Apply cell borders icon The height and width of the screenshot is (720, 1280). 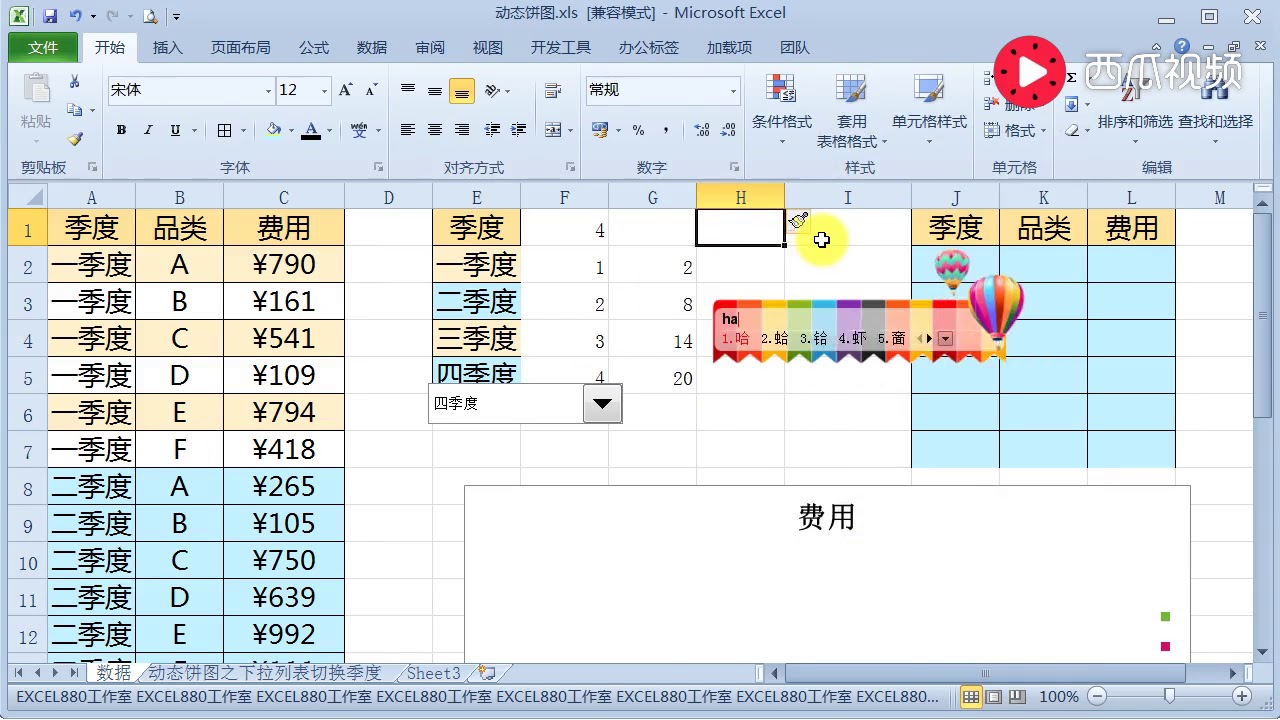point(224,130)
